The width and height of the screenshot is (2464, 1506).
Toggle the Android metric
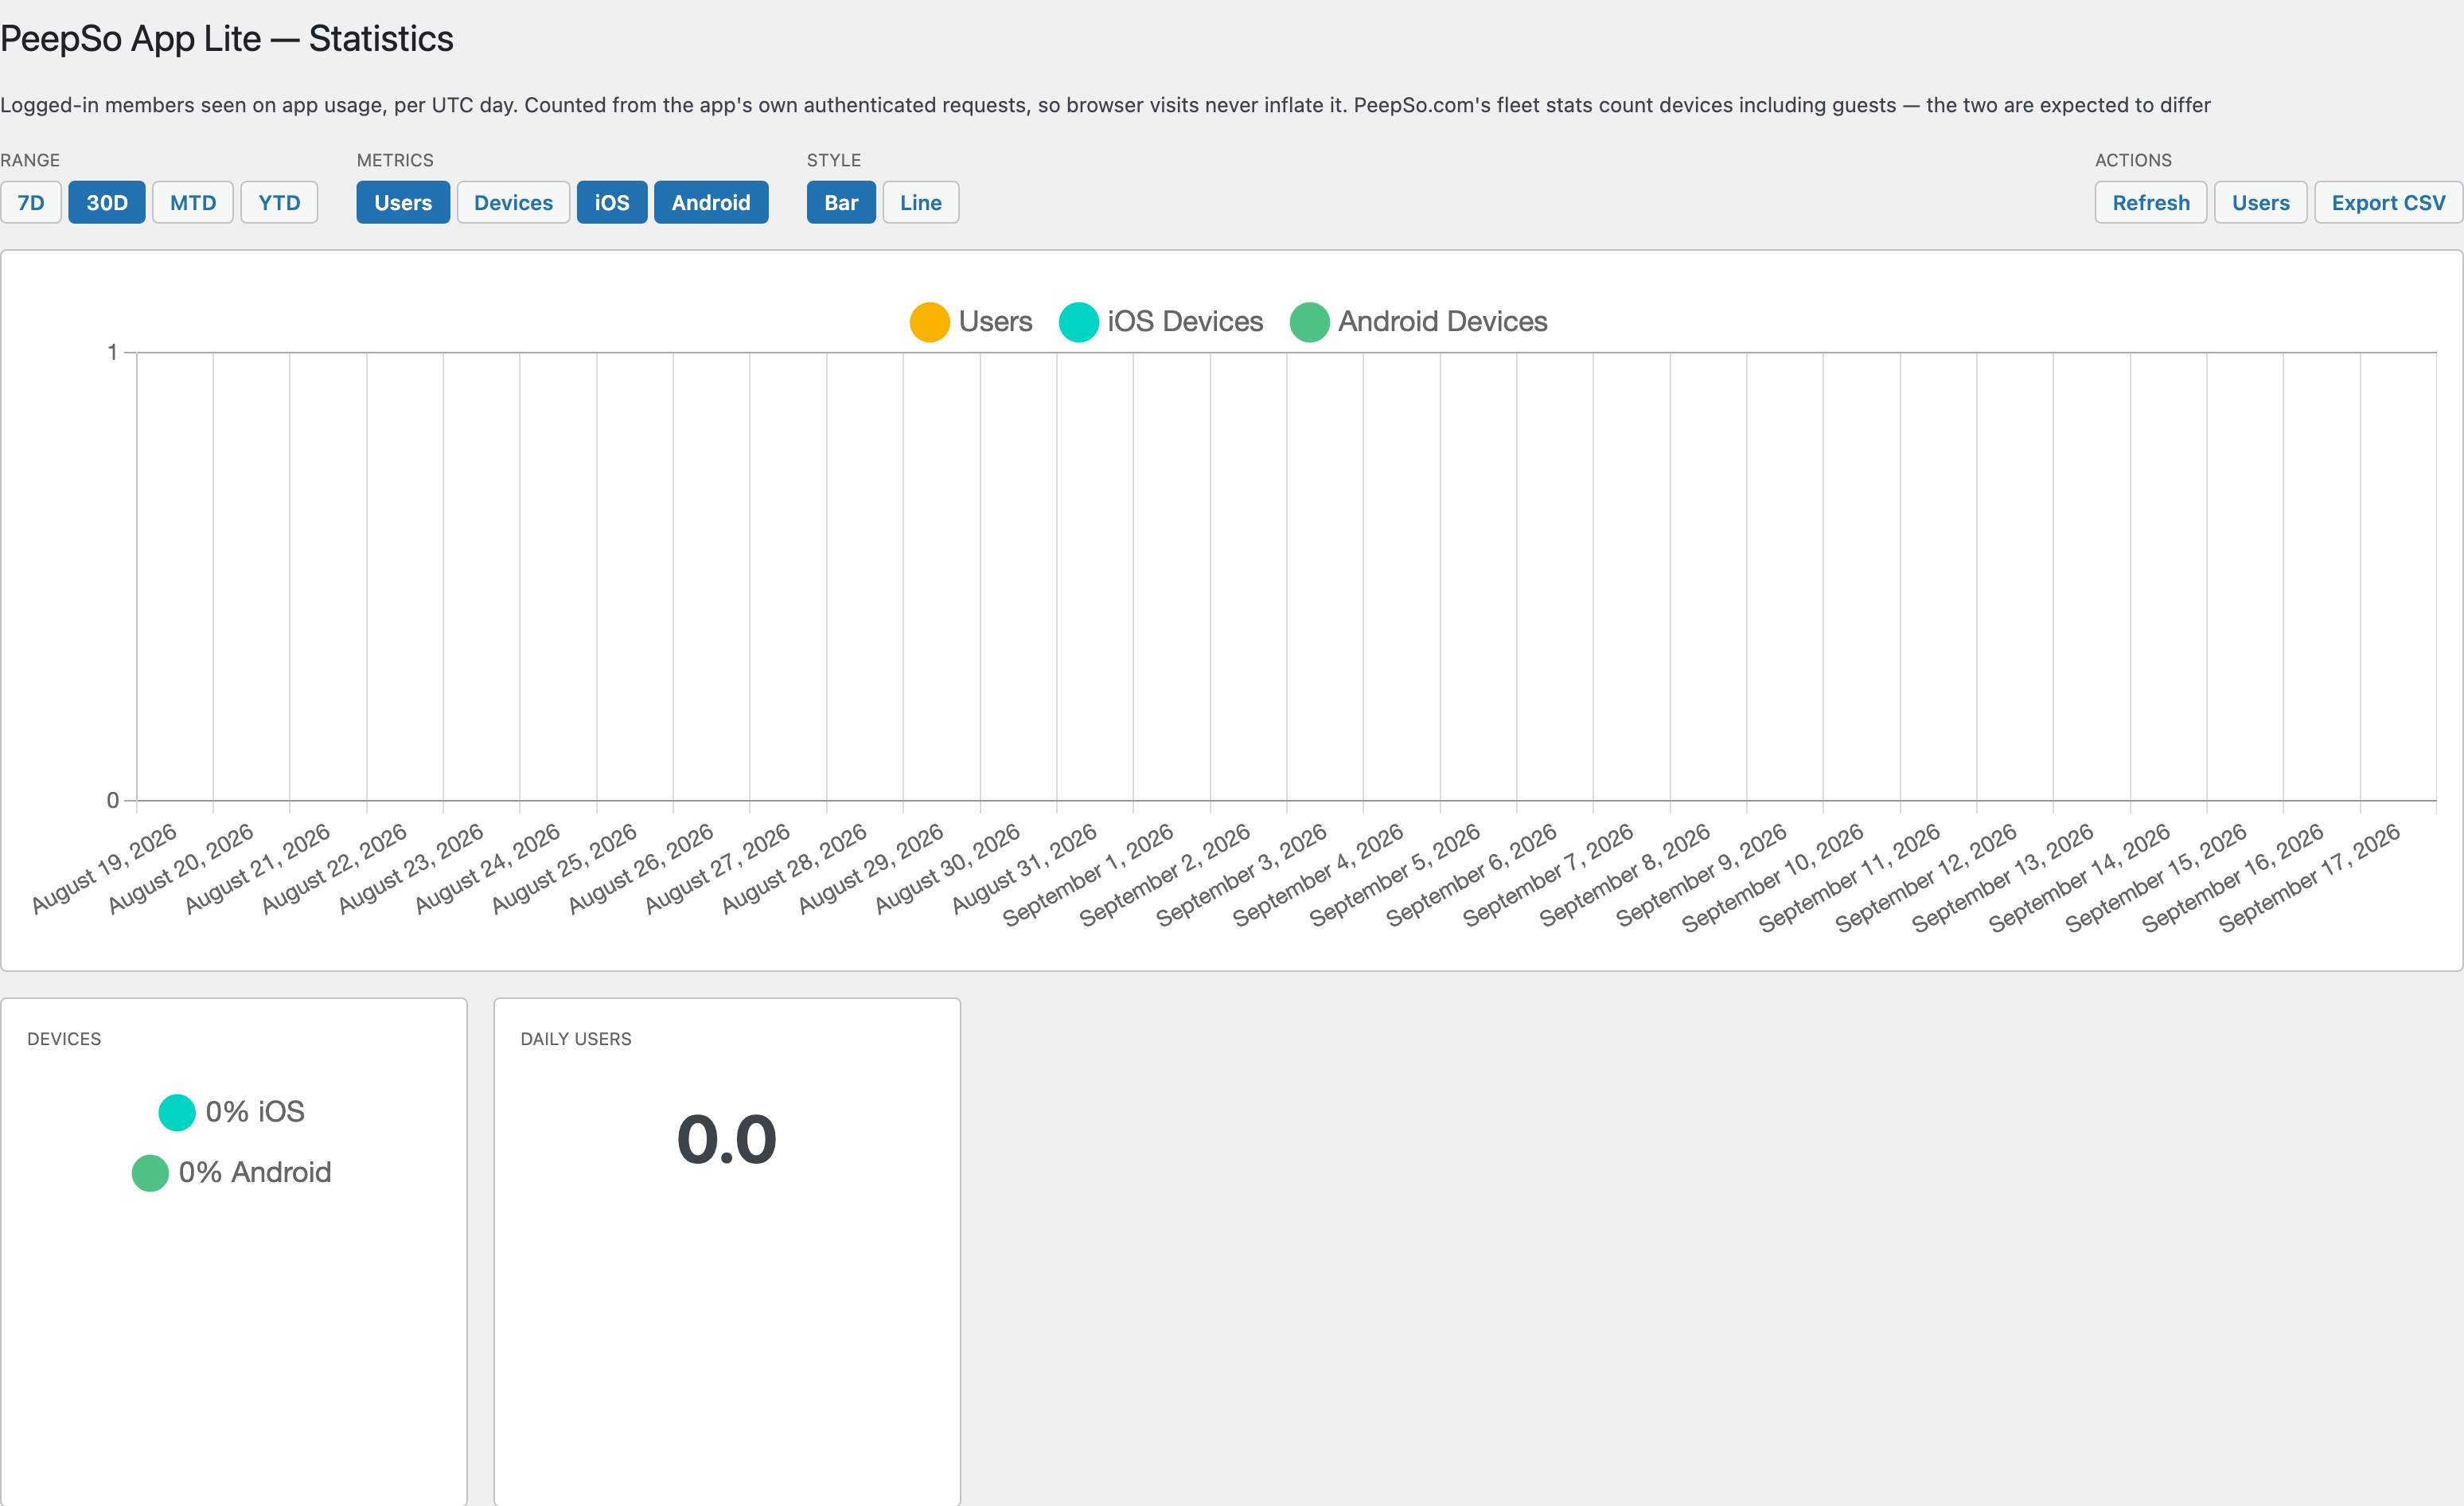(711, 203)
